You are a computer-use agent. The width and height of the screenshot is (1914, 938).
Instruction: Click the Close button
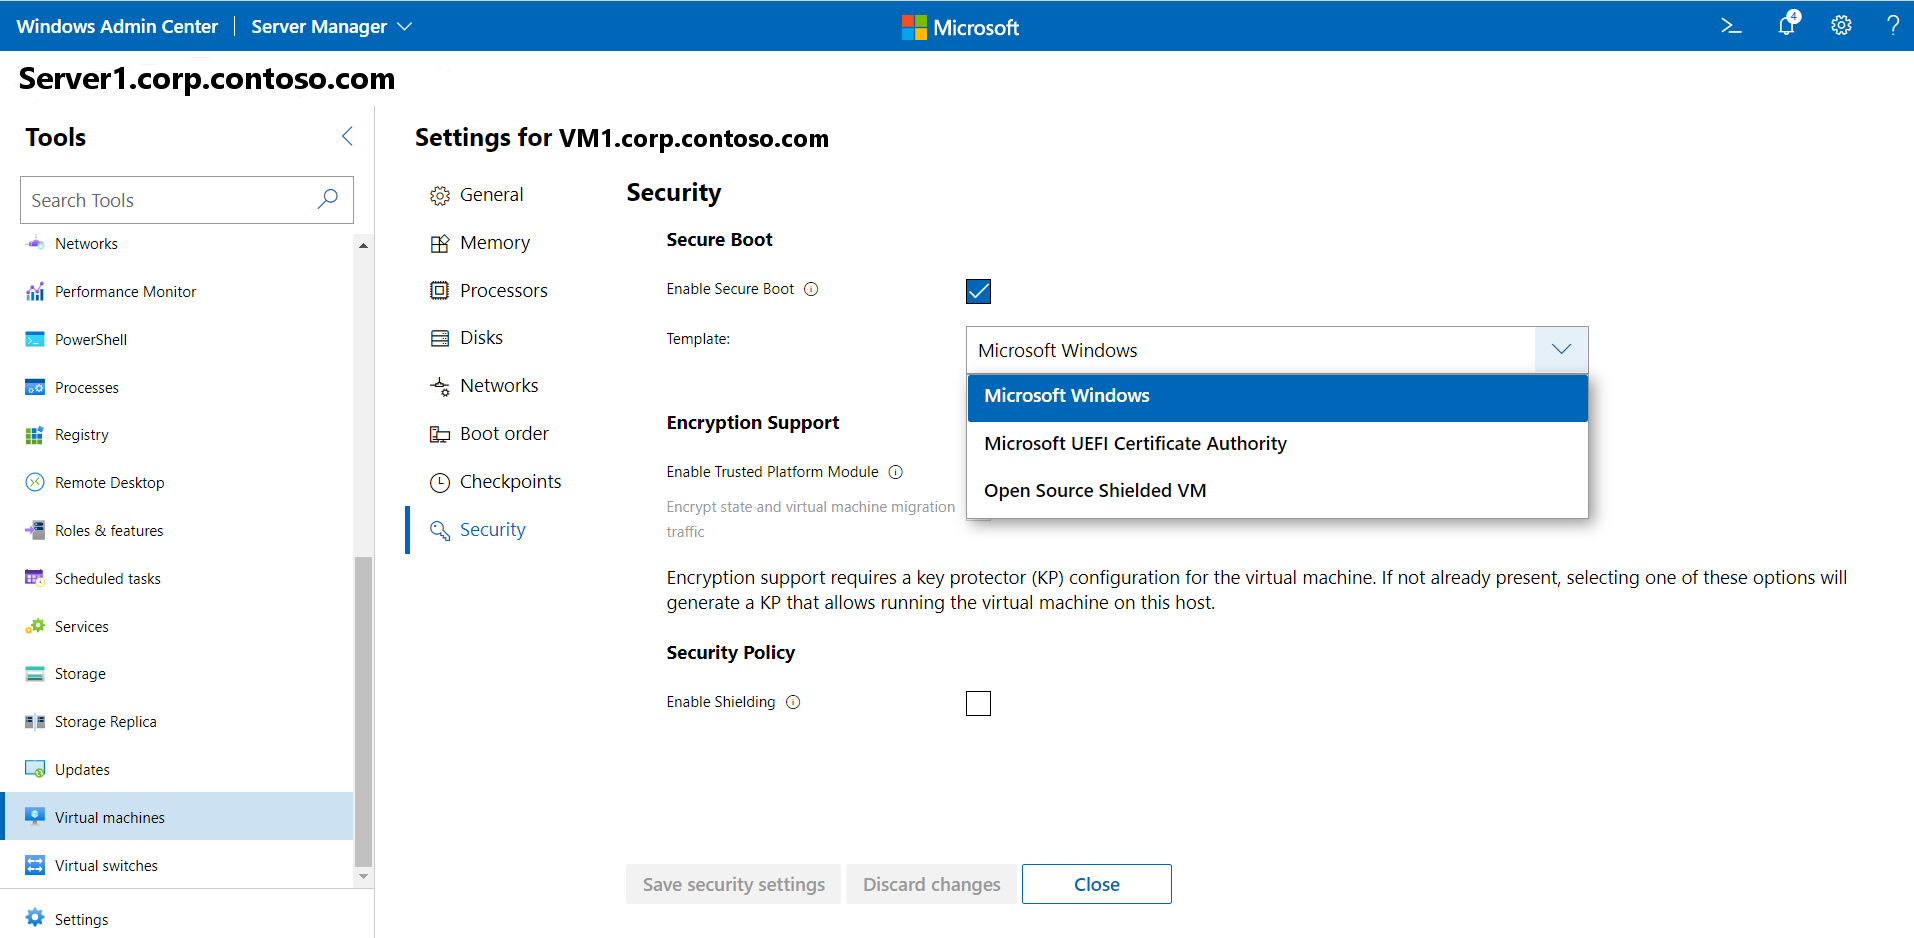(1096, 884)
